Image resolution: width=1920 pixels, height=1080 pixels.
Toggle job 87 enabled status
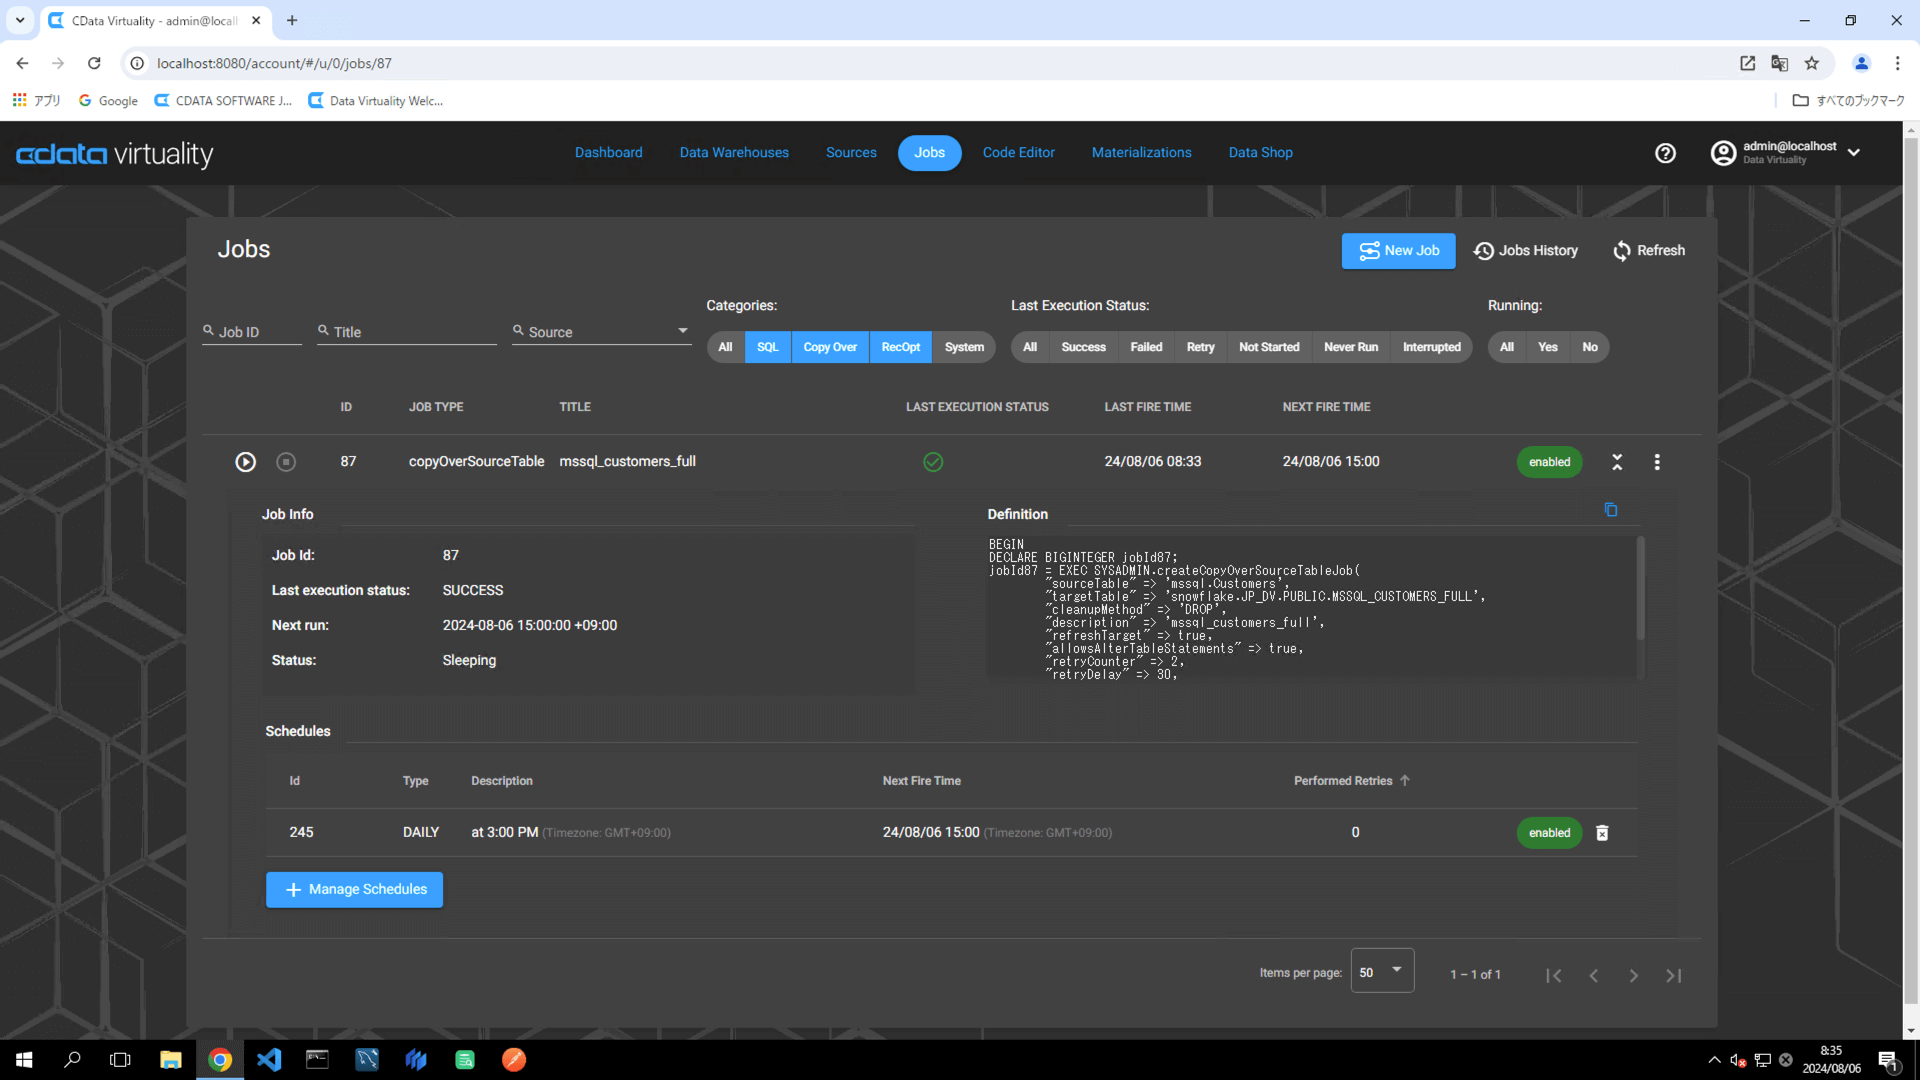click(x=1549, y=462)
